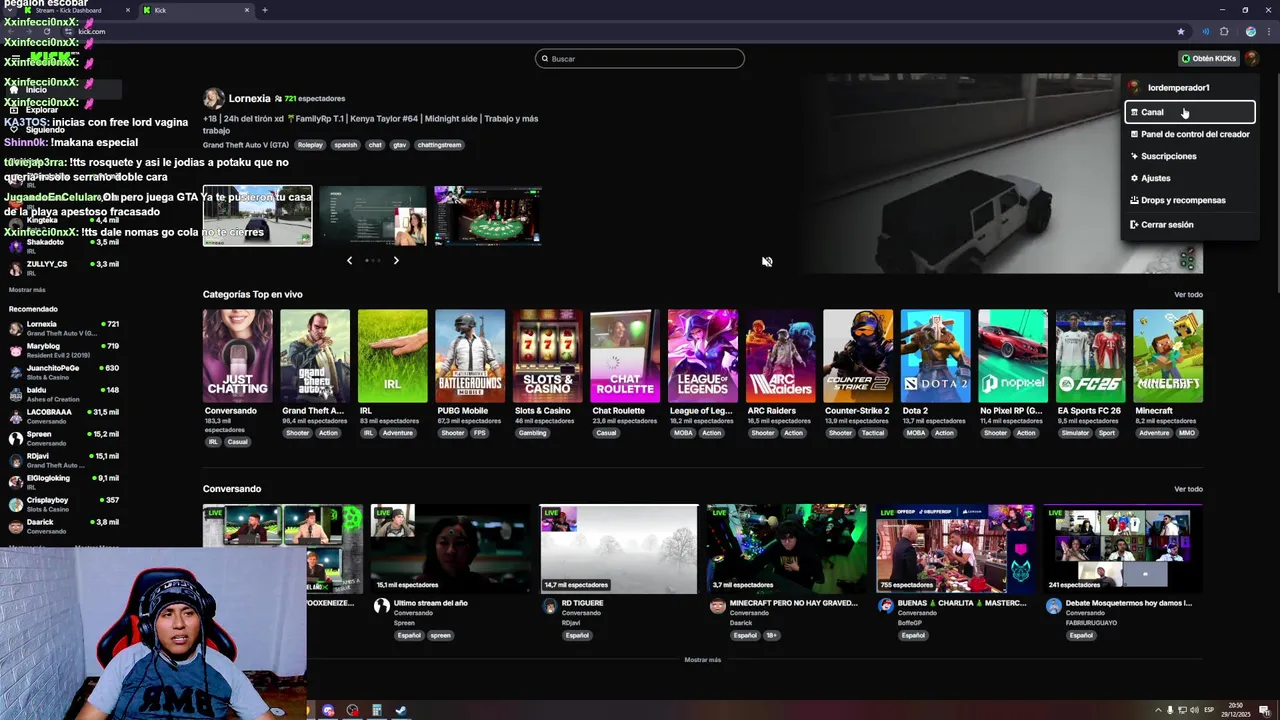Open MINECRAFT PERO NO HAY GRAVEDAD stream

[788, 549]
